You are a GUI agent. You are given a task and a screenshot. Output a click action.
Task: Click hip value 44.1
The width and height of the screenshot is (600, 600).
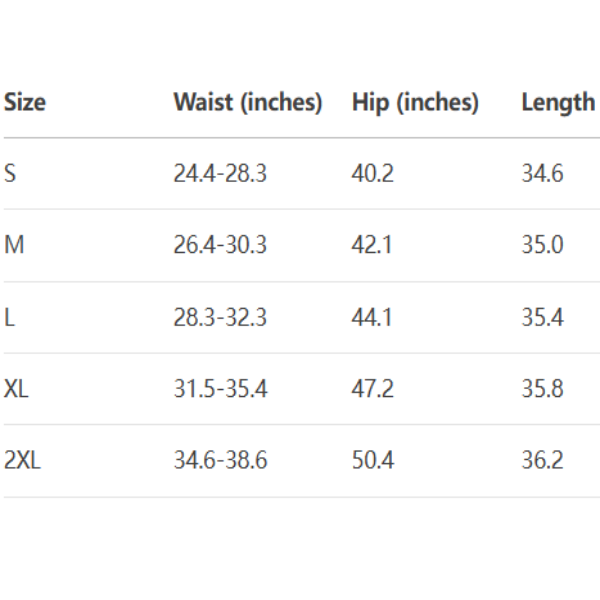(372, 317)
